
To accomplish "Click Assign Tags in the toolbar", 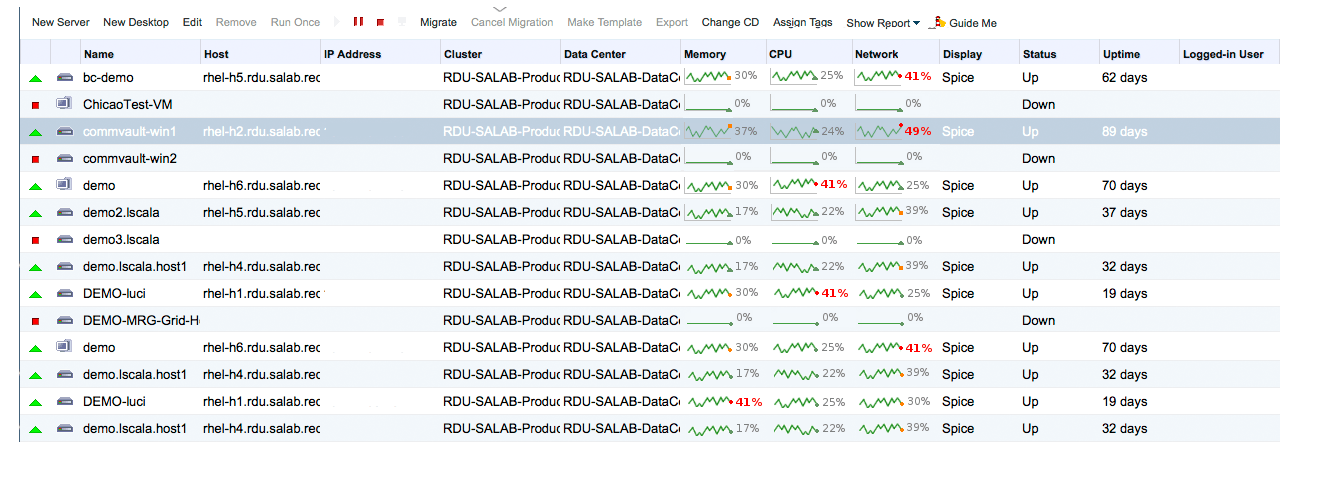I will [x=802, y=22].
